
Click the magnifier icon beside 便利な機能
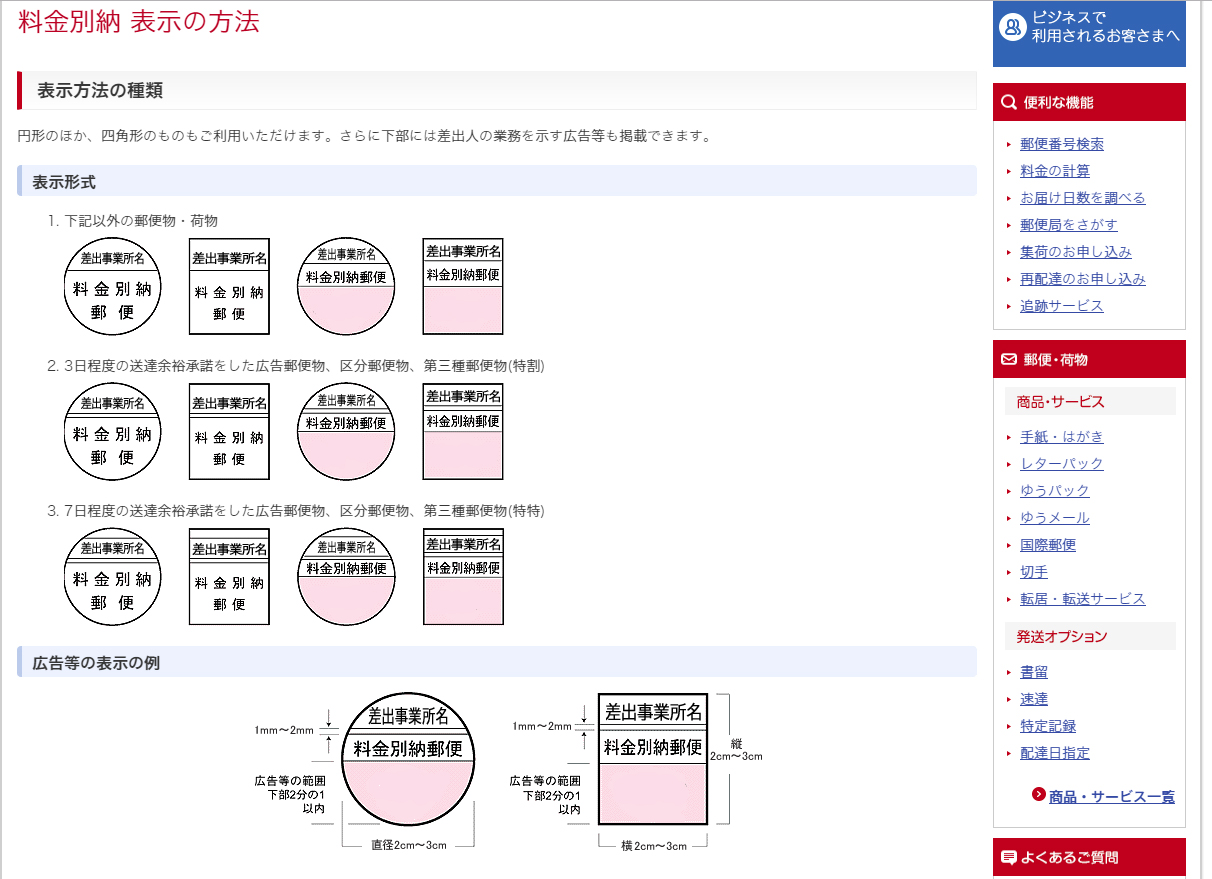click(x=1009, y=102)
